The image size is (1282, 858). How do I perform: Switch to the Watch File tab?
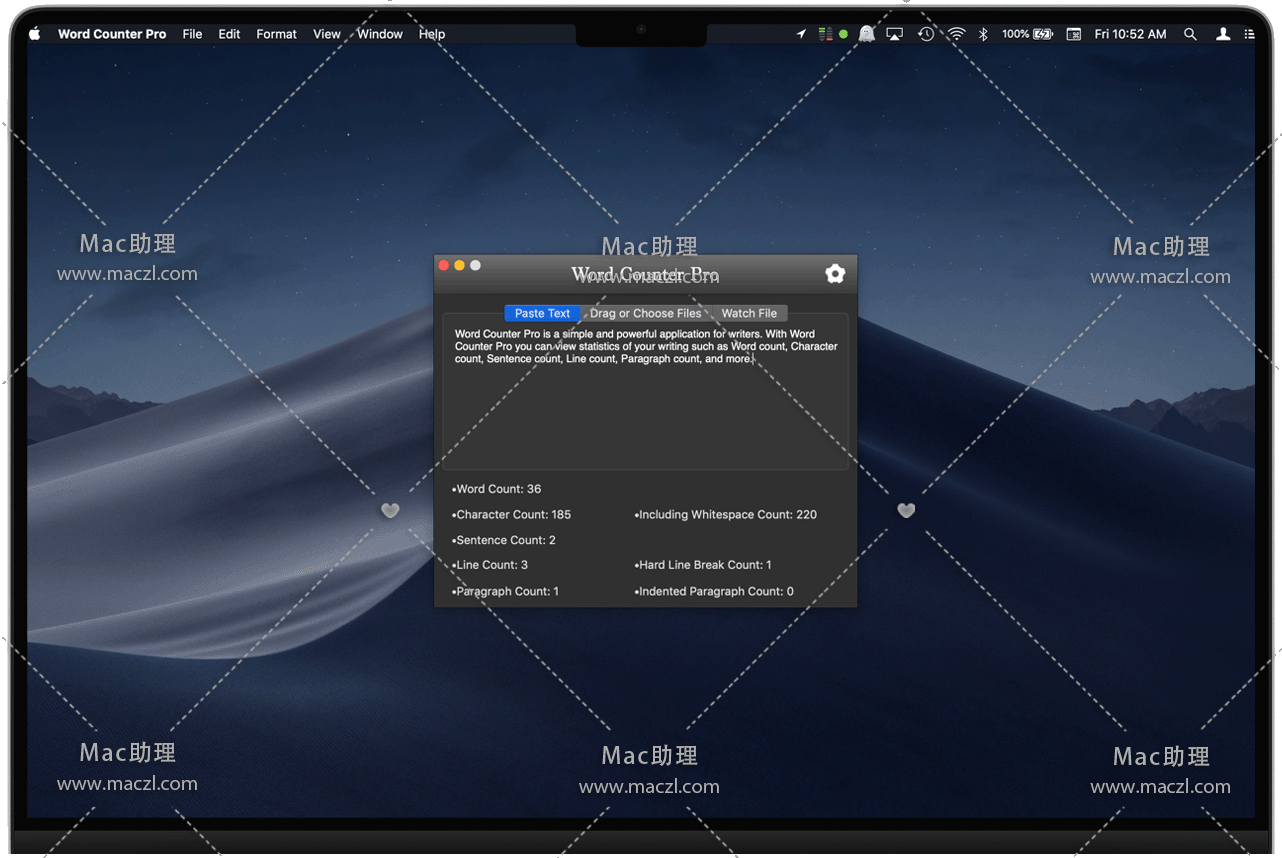[749, 313]
